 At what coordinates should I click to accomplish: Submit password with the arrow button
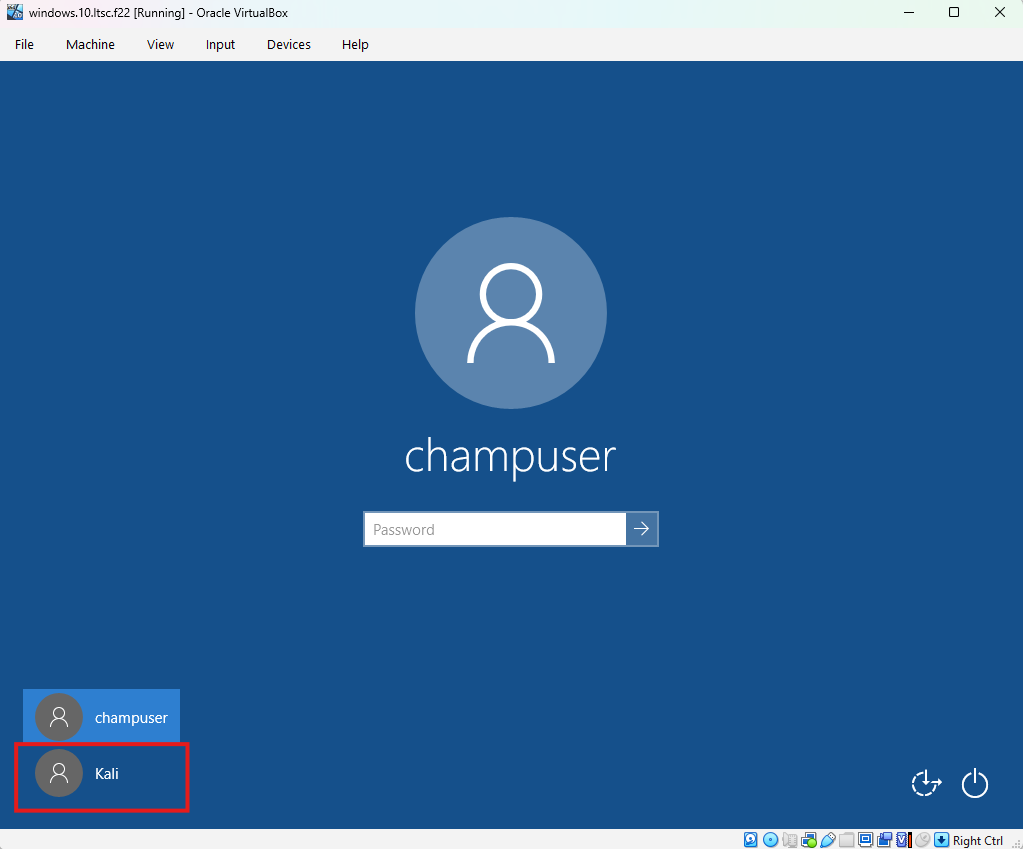pos(642,529)
